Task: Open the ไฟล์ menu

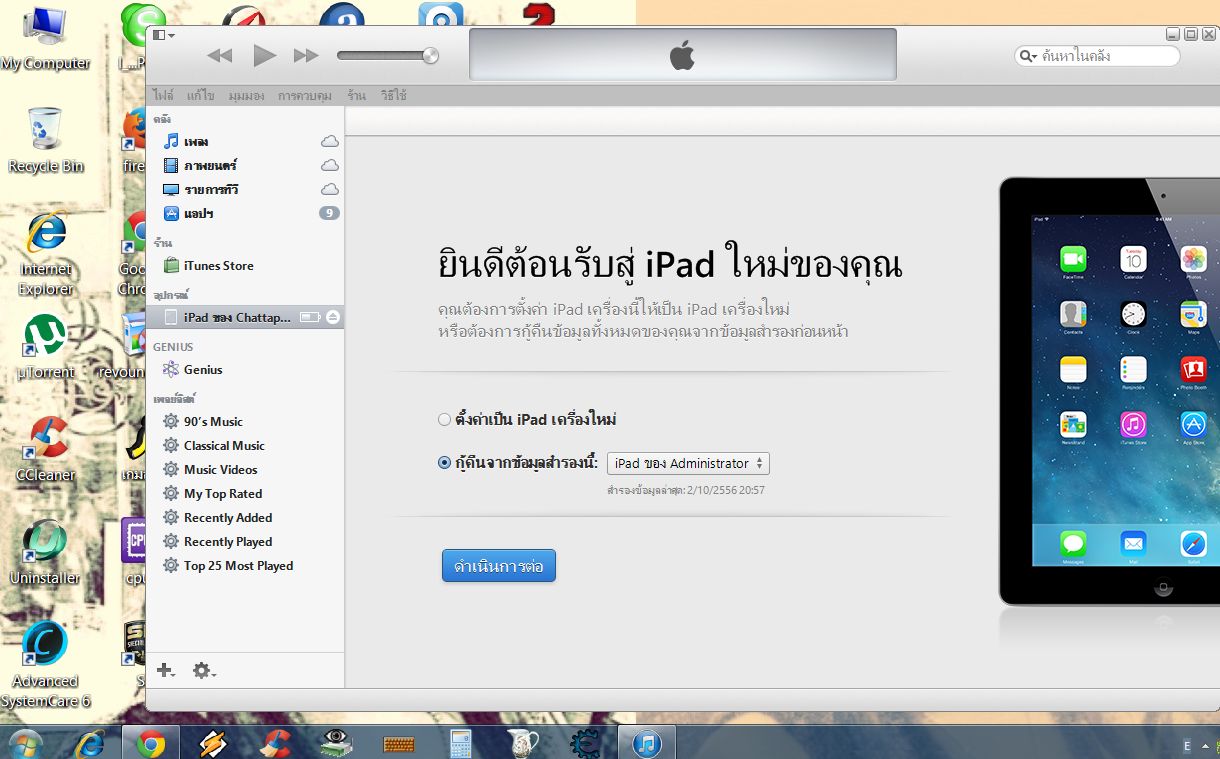Action: click(163, 96)
